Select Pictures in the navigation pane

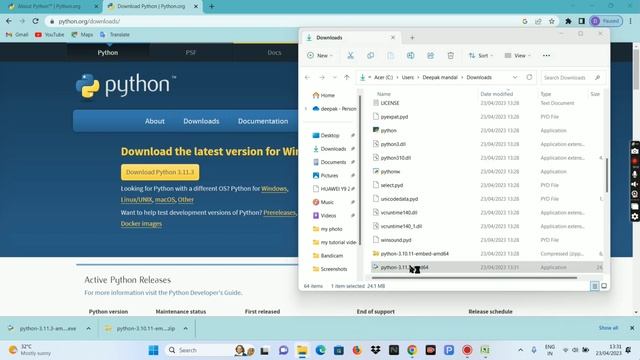[329, 176]
